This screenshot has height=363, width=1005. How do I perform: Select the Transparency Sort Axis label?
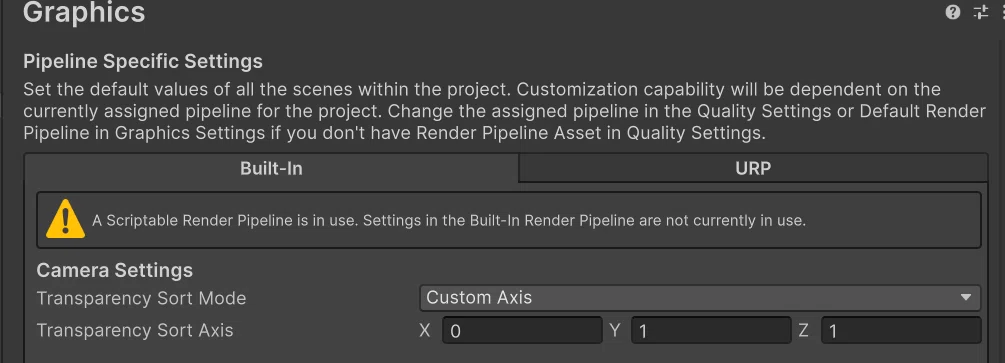135,331
